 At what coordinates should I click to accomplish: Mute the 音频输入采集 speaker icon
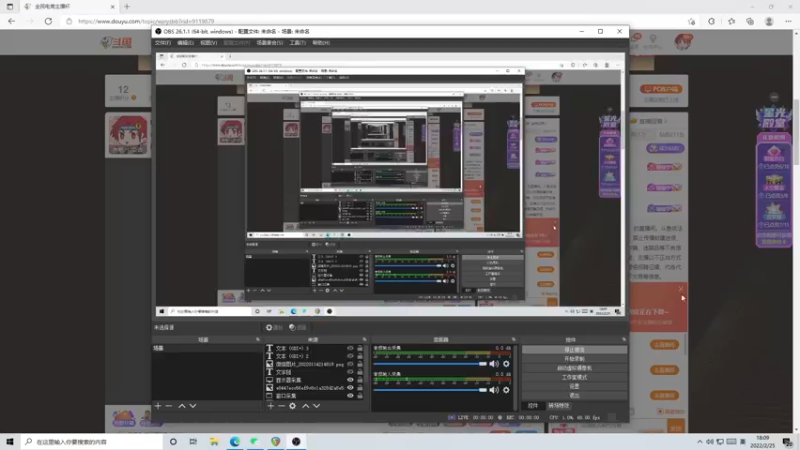494,390
